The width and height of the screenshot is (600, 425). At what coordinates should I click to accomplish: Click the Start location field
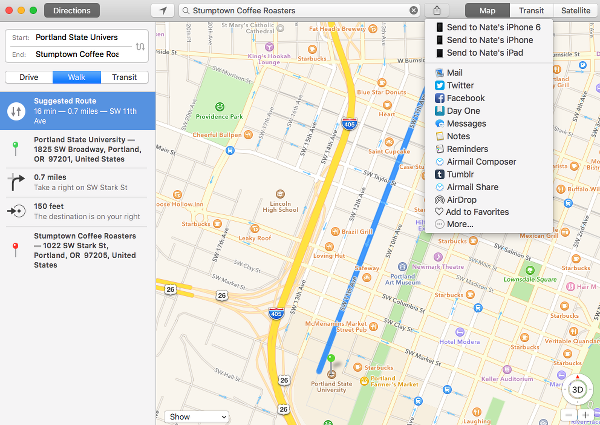77,37
